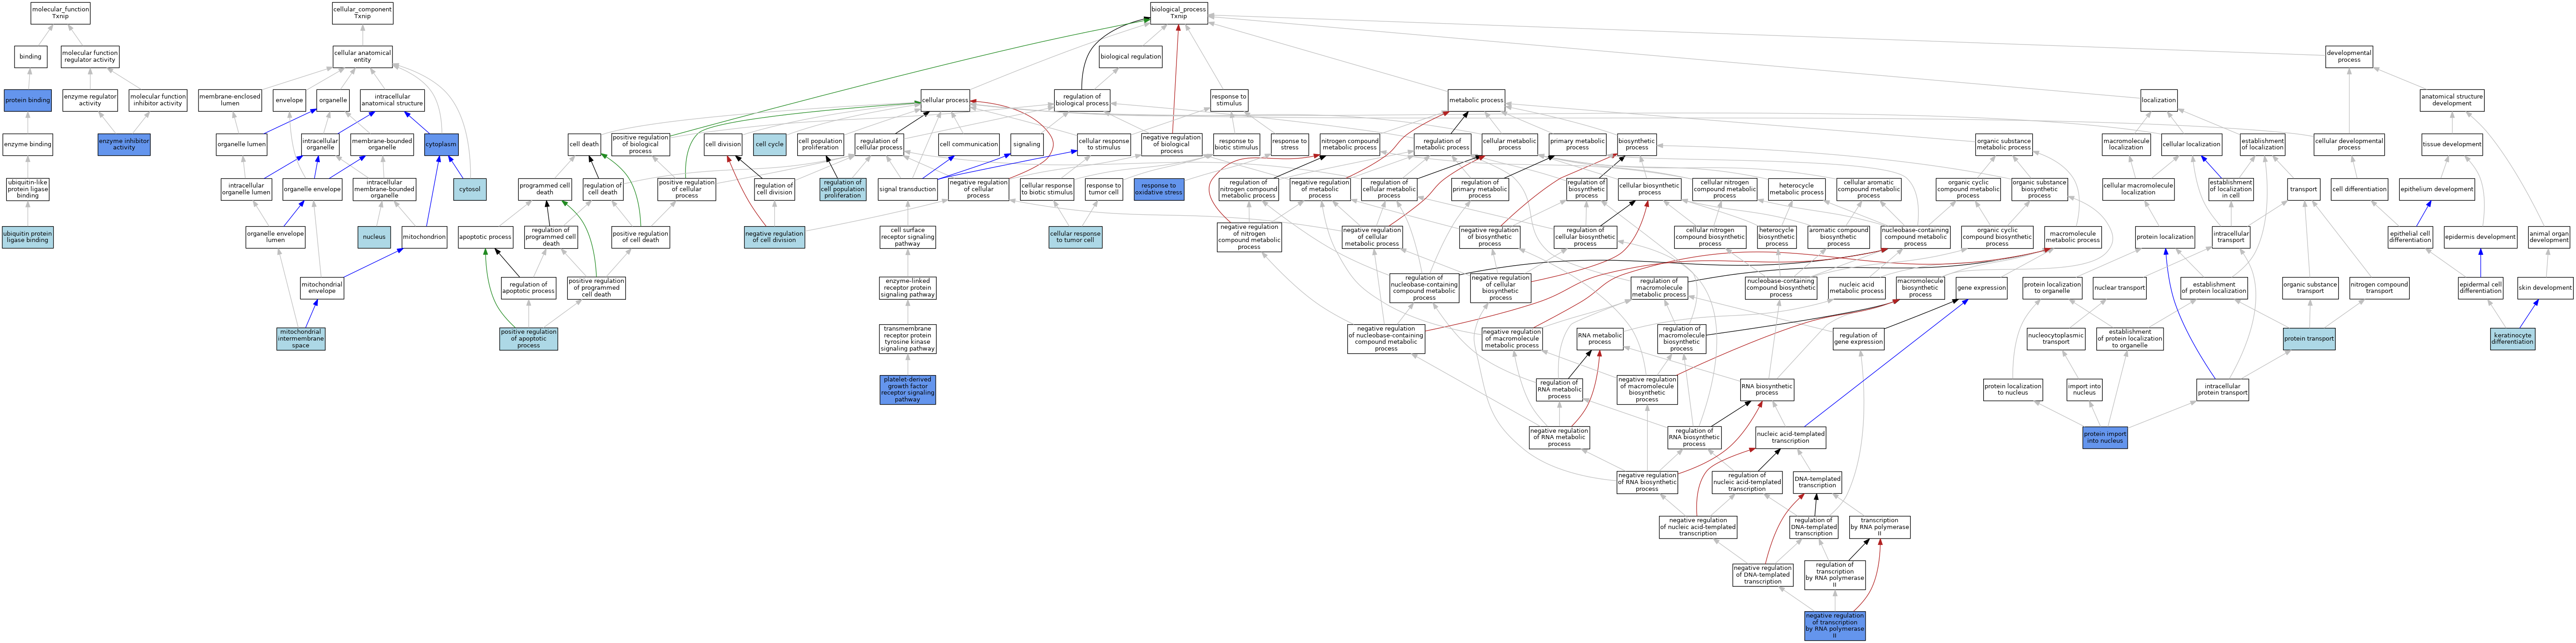
Task: Select 'negative regulation of transcription by RNA polymerase II' node
Action: (1834, 626)
